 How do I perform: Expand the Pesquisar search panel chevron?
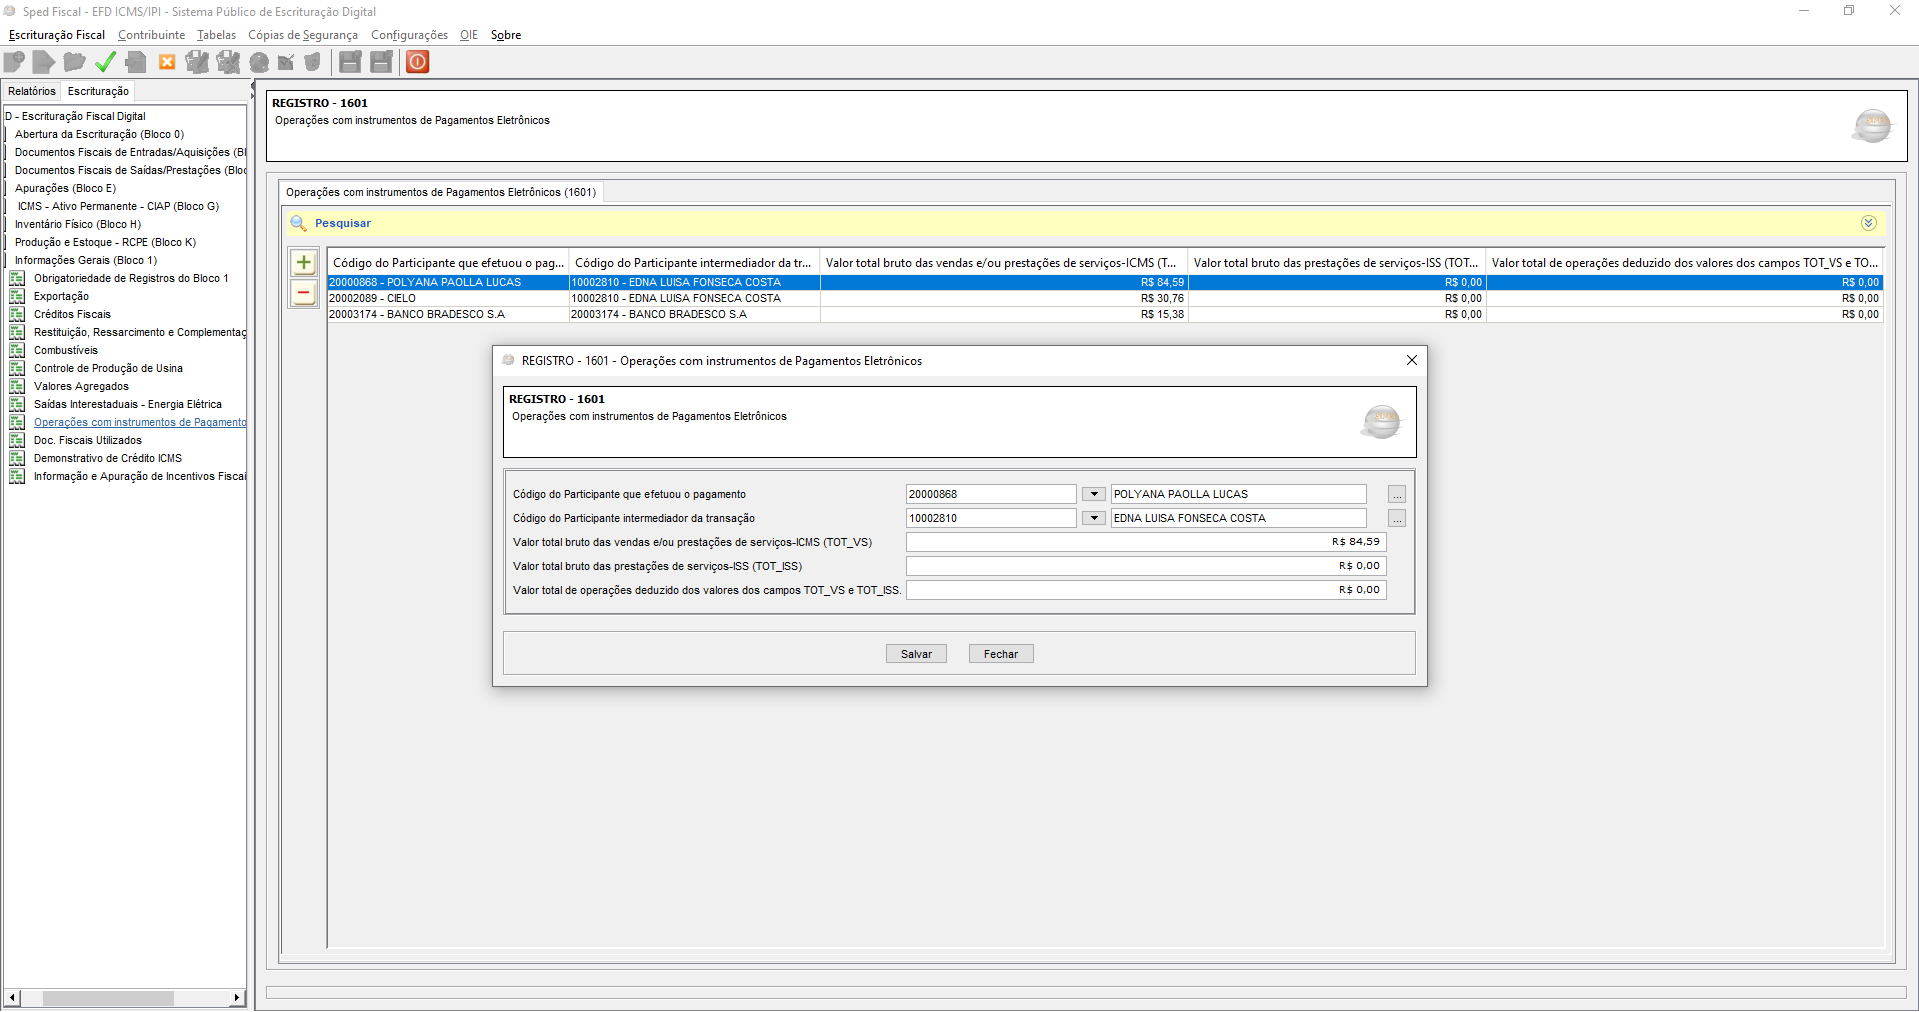coord(1868,223)
